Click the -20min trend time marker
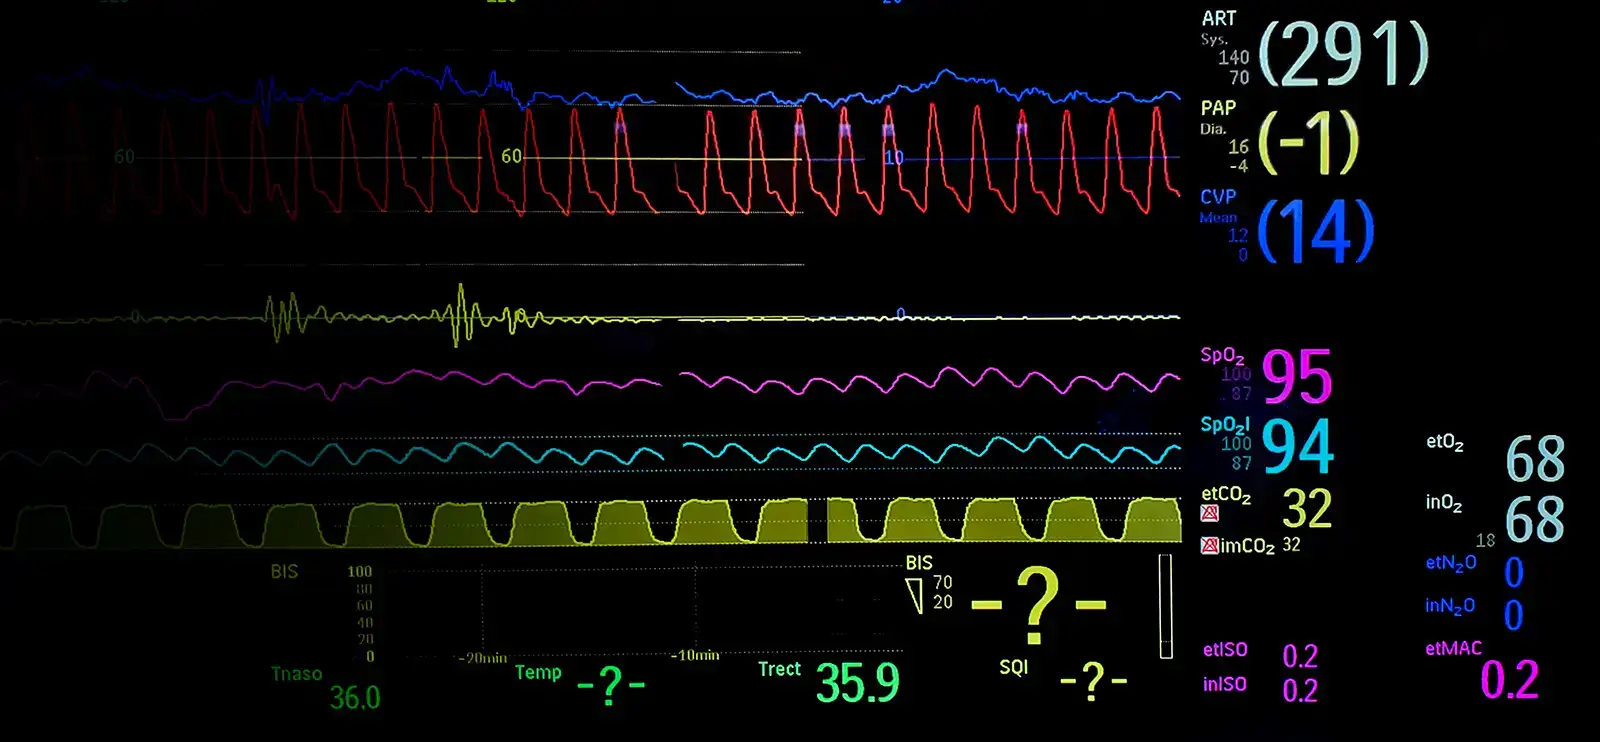This screenshot has width=1600, height=742. coord(483,658)
